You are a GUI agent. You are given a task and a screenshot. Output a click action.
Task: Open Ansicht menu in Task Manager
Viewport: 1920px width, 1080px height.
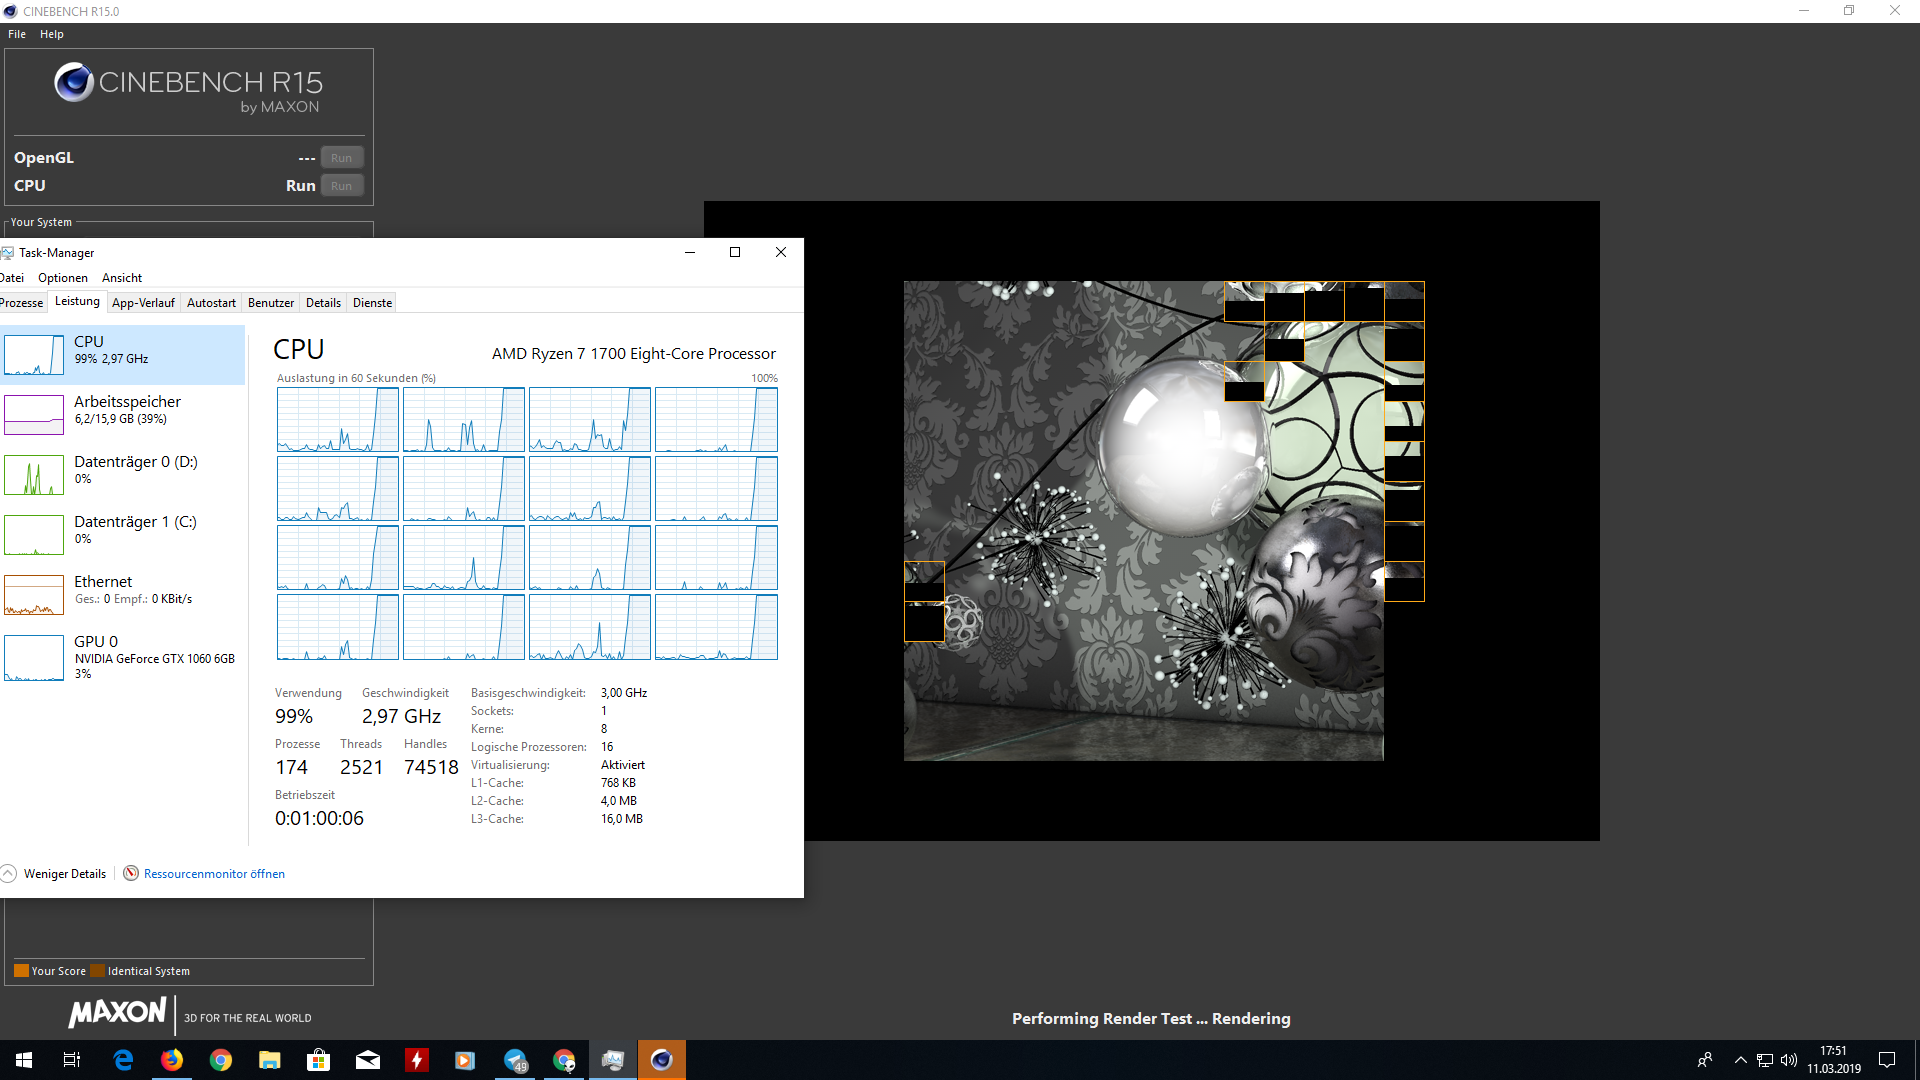point(122,278)
